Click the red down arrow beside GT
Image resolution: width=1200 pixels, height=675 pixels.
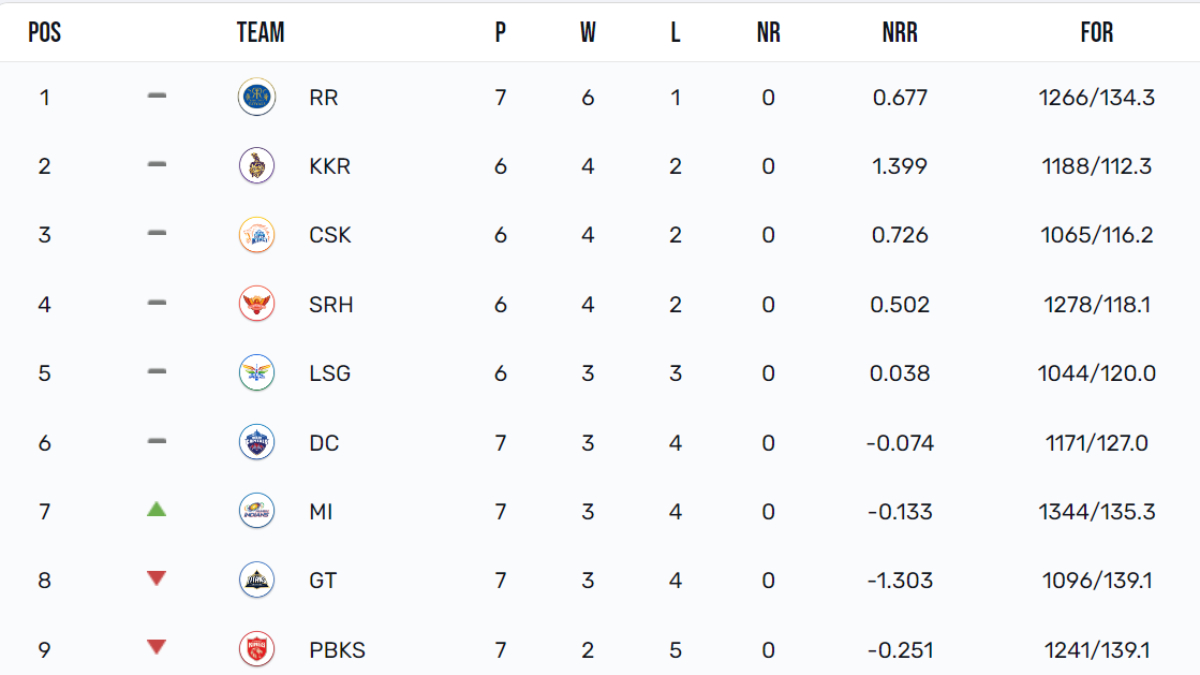click(156, 578)
